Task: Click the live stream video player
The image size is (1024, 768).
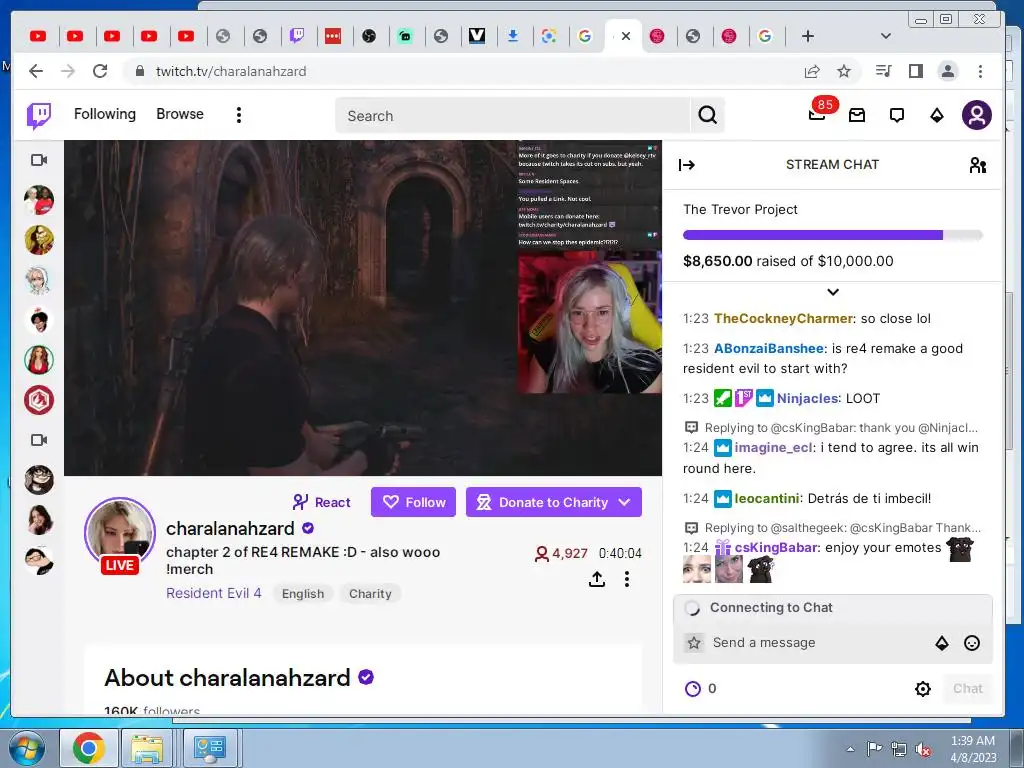Action: pos(362,308)
